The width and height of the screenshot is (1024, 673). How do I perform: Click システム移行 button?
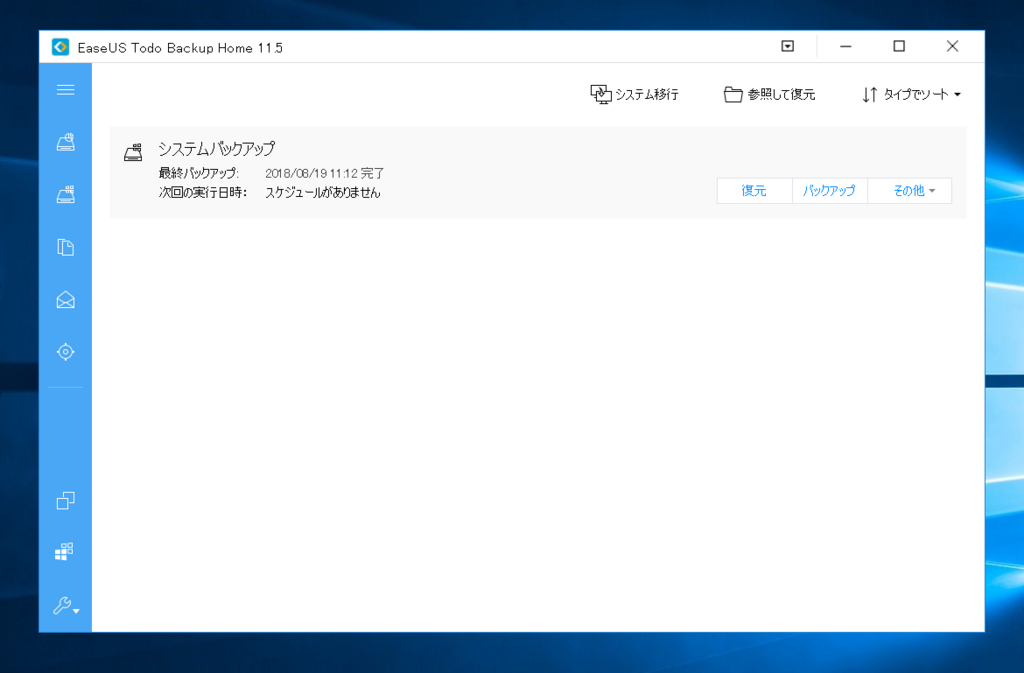point(634,95)
